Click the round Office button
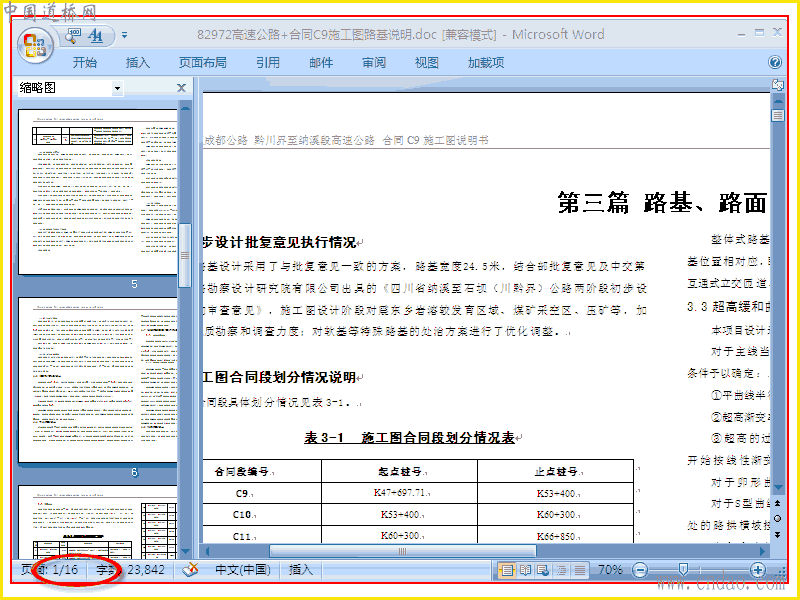Screen dimensions: 800x600 pos(35,45)
